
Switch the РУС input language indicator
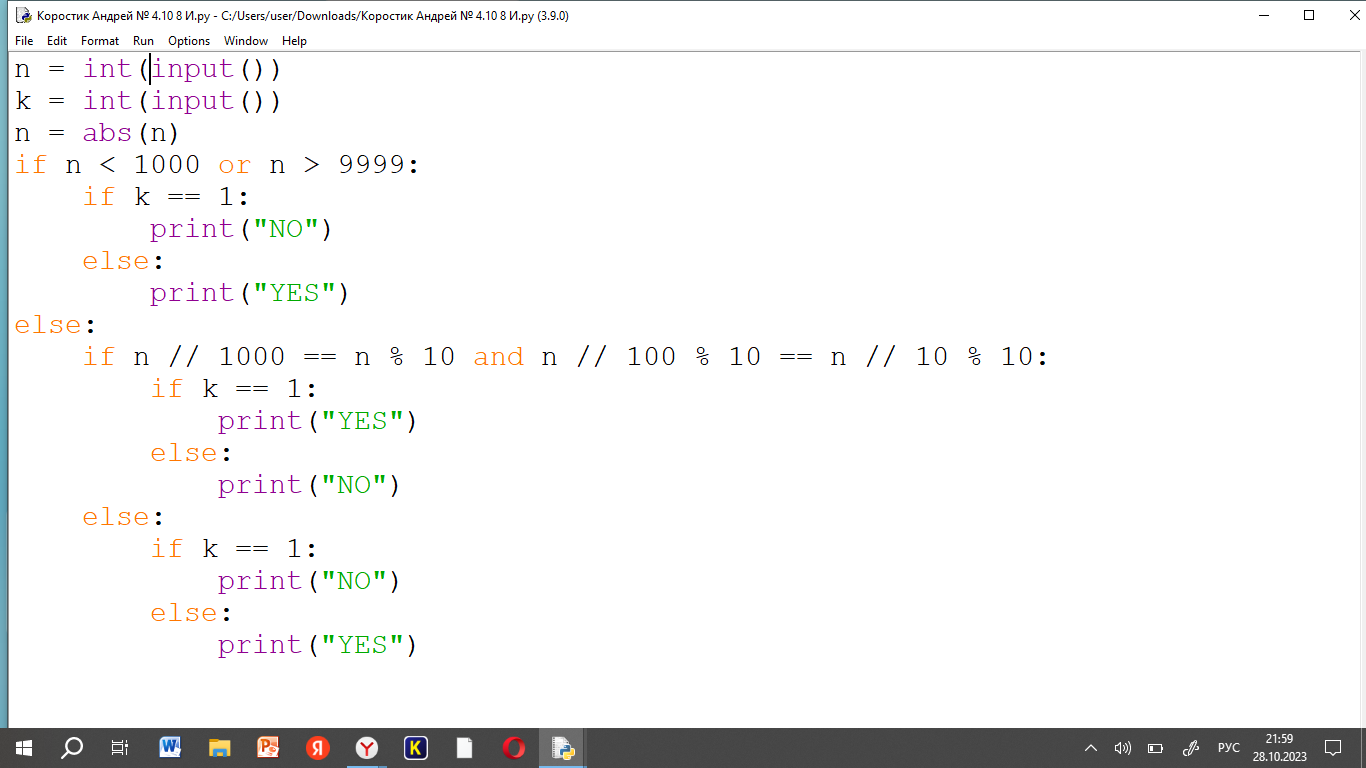1228,747
